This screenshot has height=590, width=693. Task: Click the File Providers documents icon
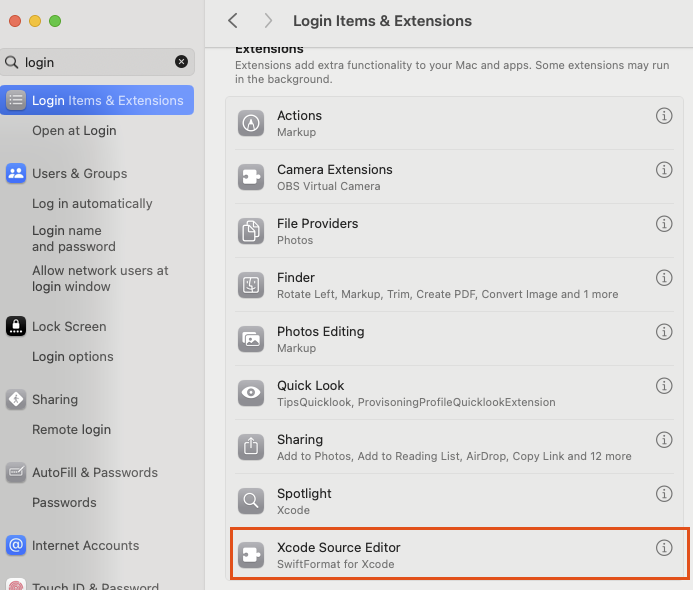pos(251,231)
